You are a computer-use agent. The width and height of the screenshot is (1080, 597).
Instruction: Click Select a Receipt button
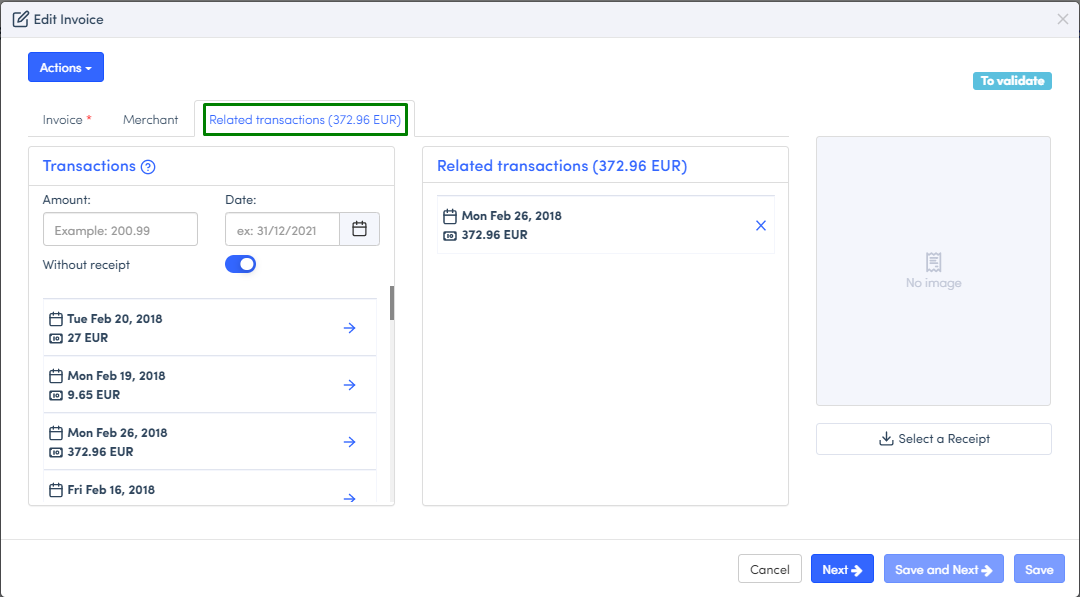tap(933, 439)
